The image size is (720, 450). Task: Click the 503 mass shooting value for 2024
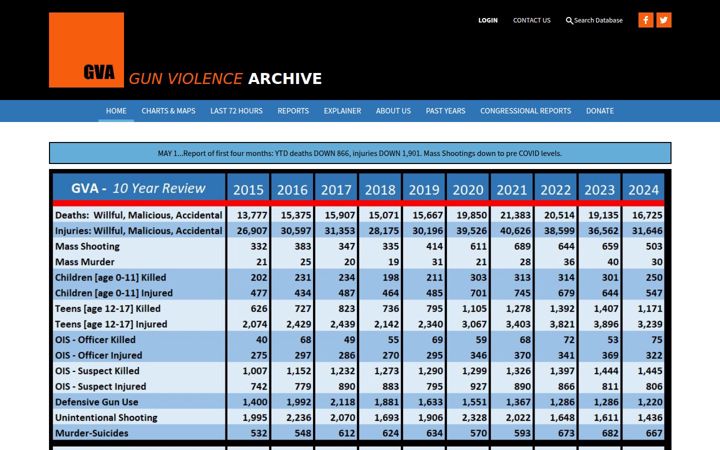(654, 247)
